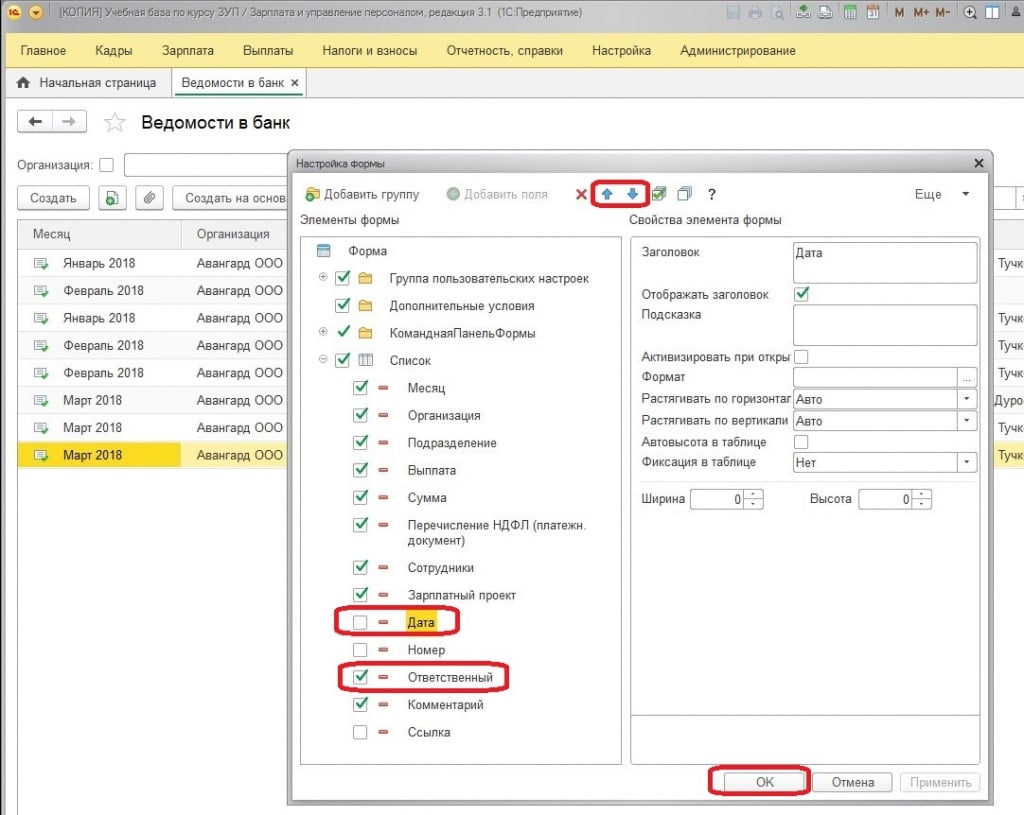Screen dimensions: 1024x815
Task: Toggle the Автовысота в таблице checkbox
Action: (x=801, y=441)
